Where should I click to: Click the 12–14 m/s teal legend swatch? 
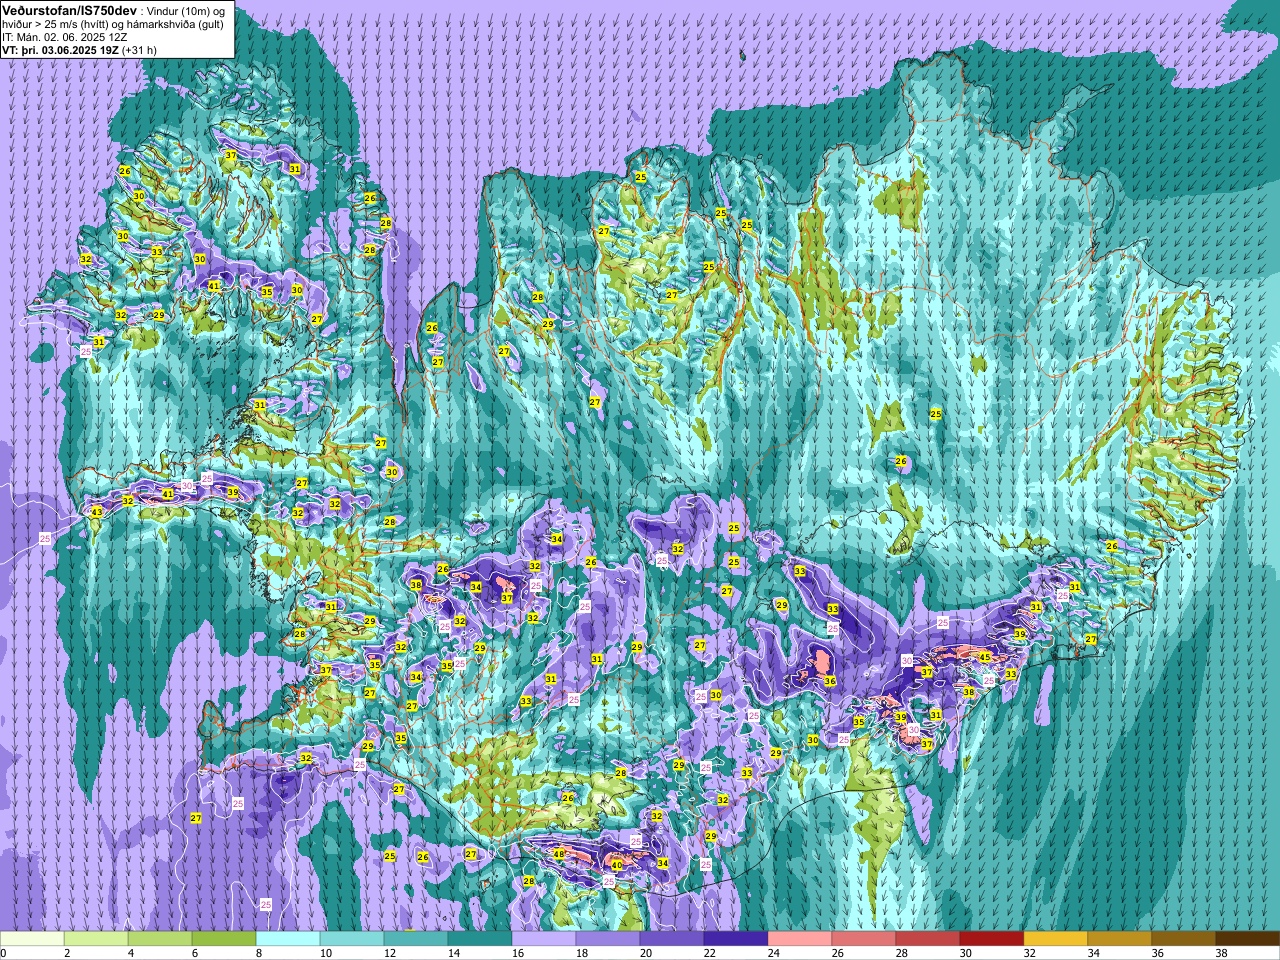click(x=416, y=939)
